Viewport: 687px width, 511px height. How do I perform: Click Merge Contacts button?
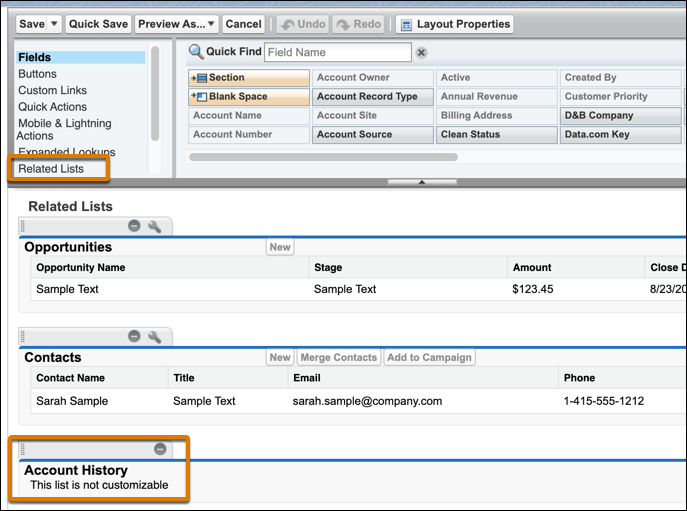[x=339, y=357]
